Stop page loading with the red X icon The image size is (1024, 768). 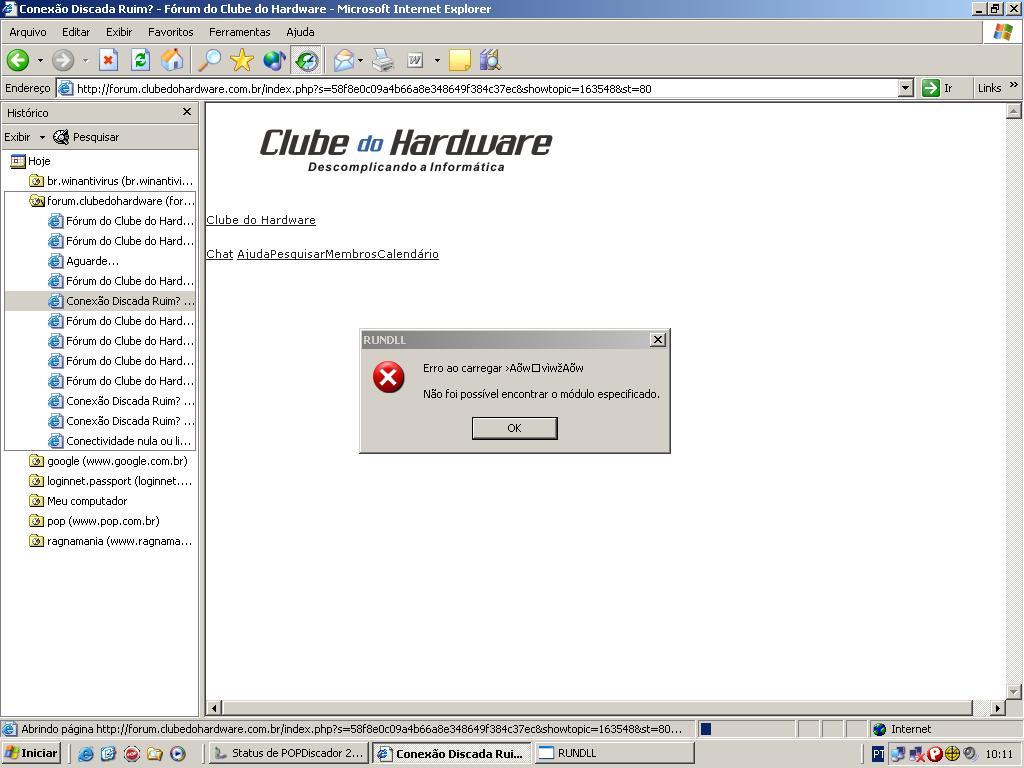pyautogui.click(x=108, y=61)
